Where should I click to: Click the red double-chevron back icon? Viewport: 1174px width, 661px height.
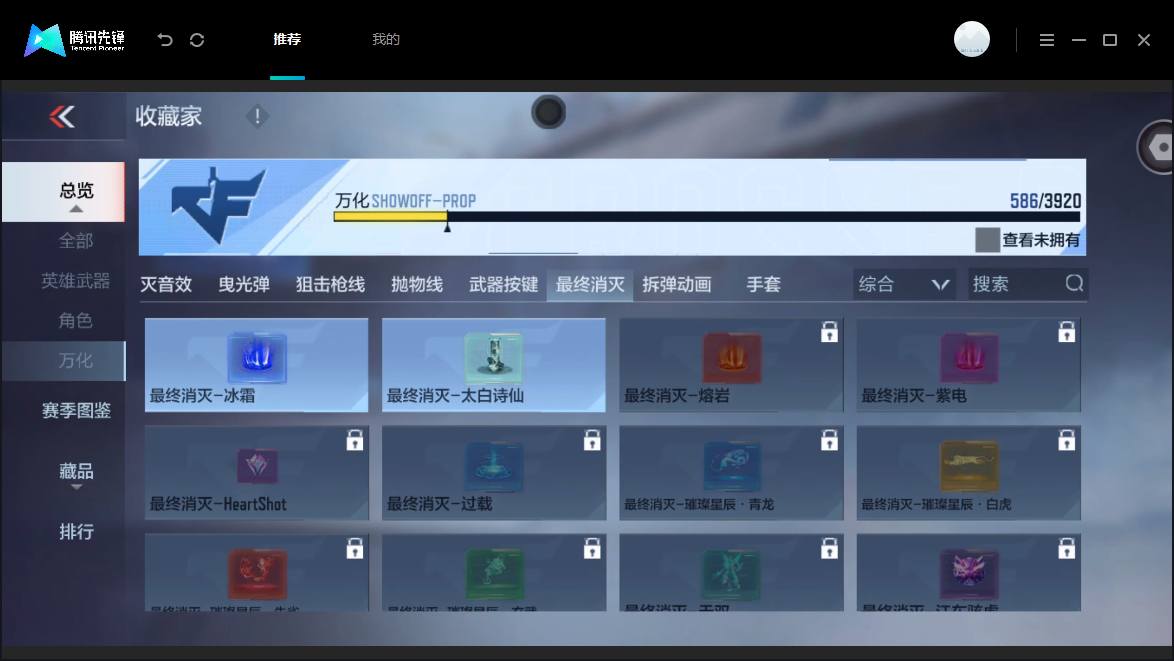62,117
